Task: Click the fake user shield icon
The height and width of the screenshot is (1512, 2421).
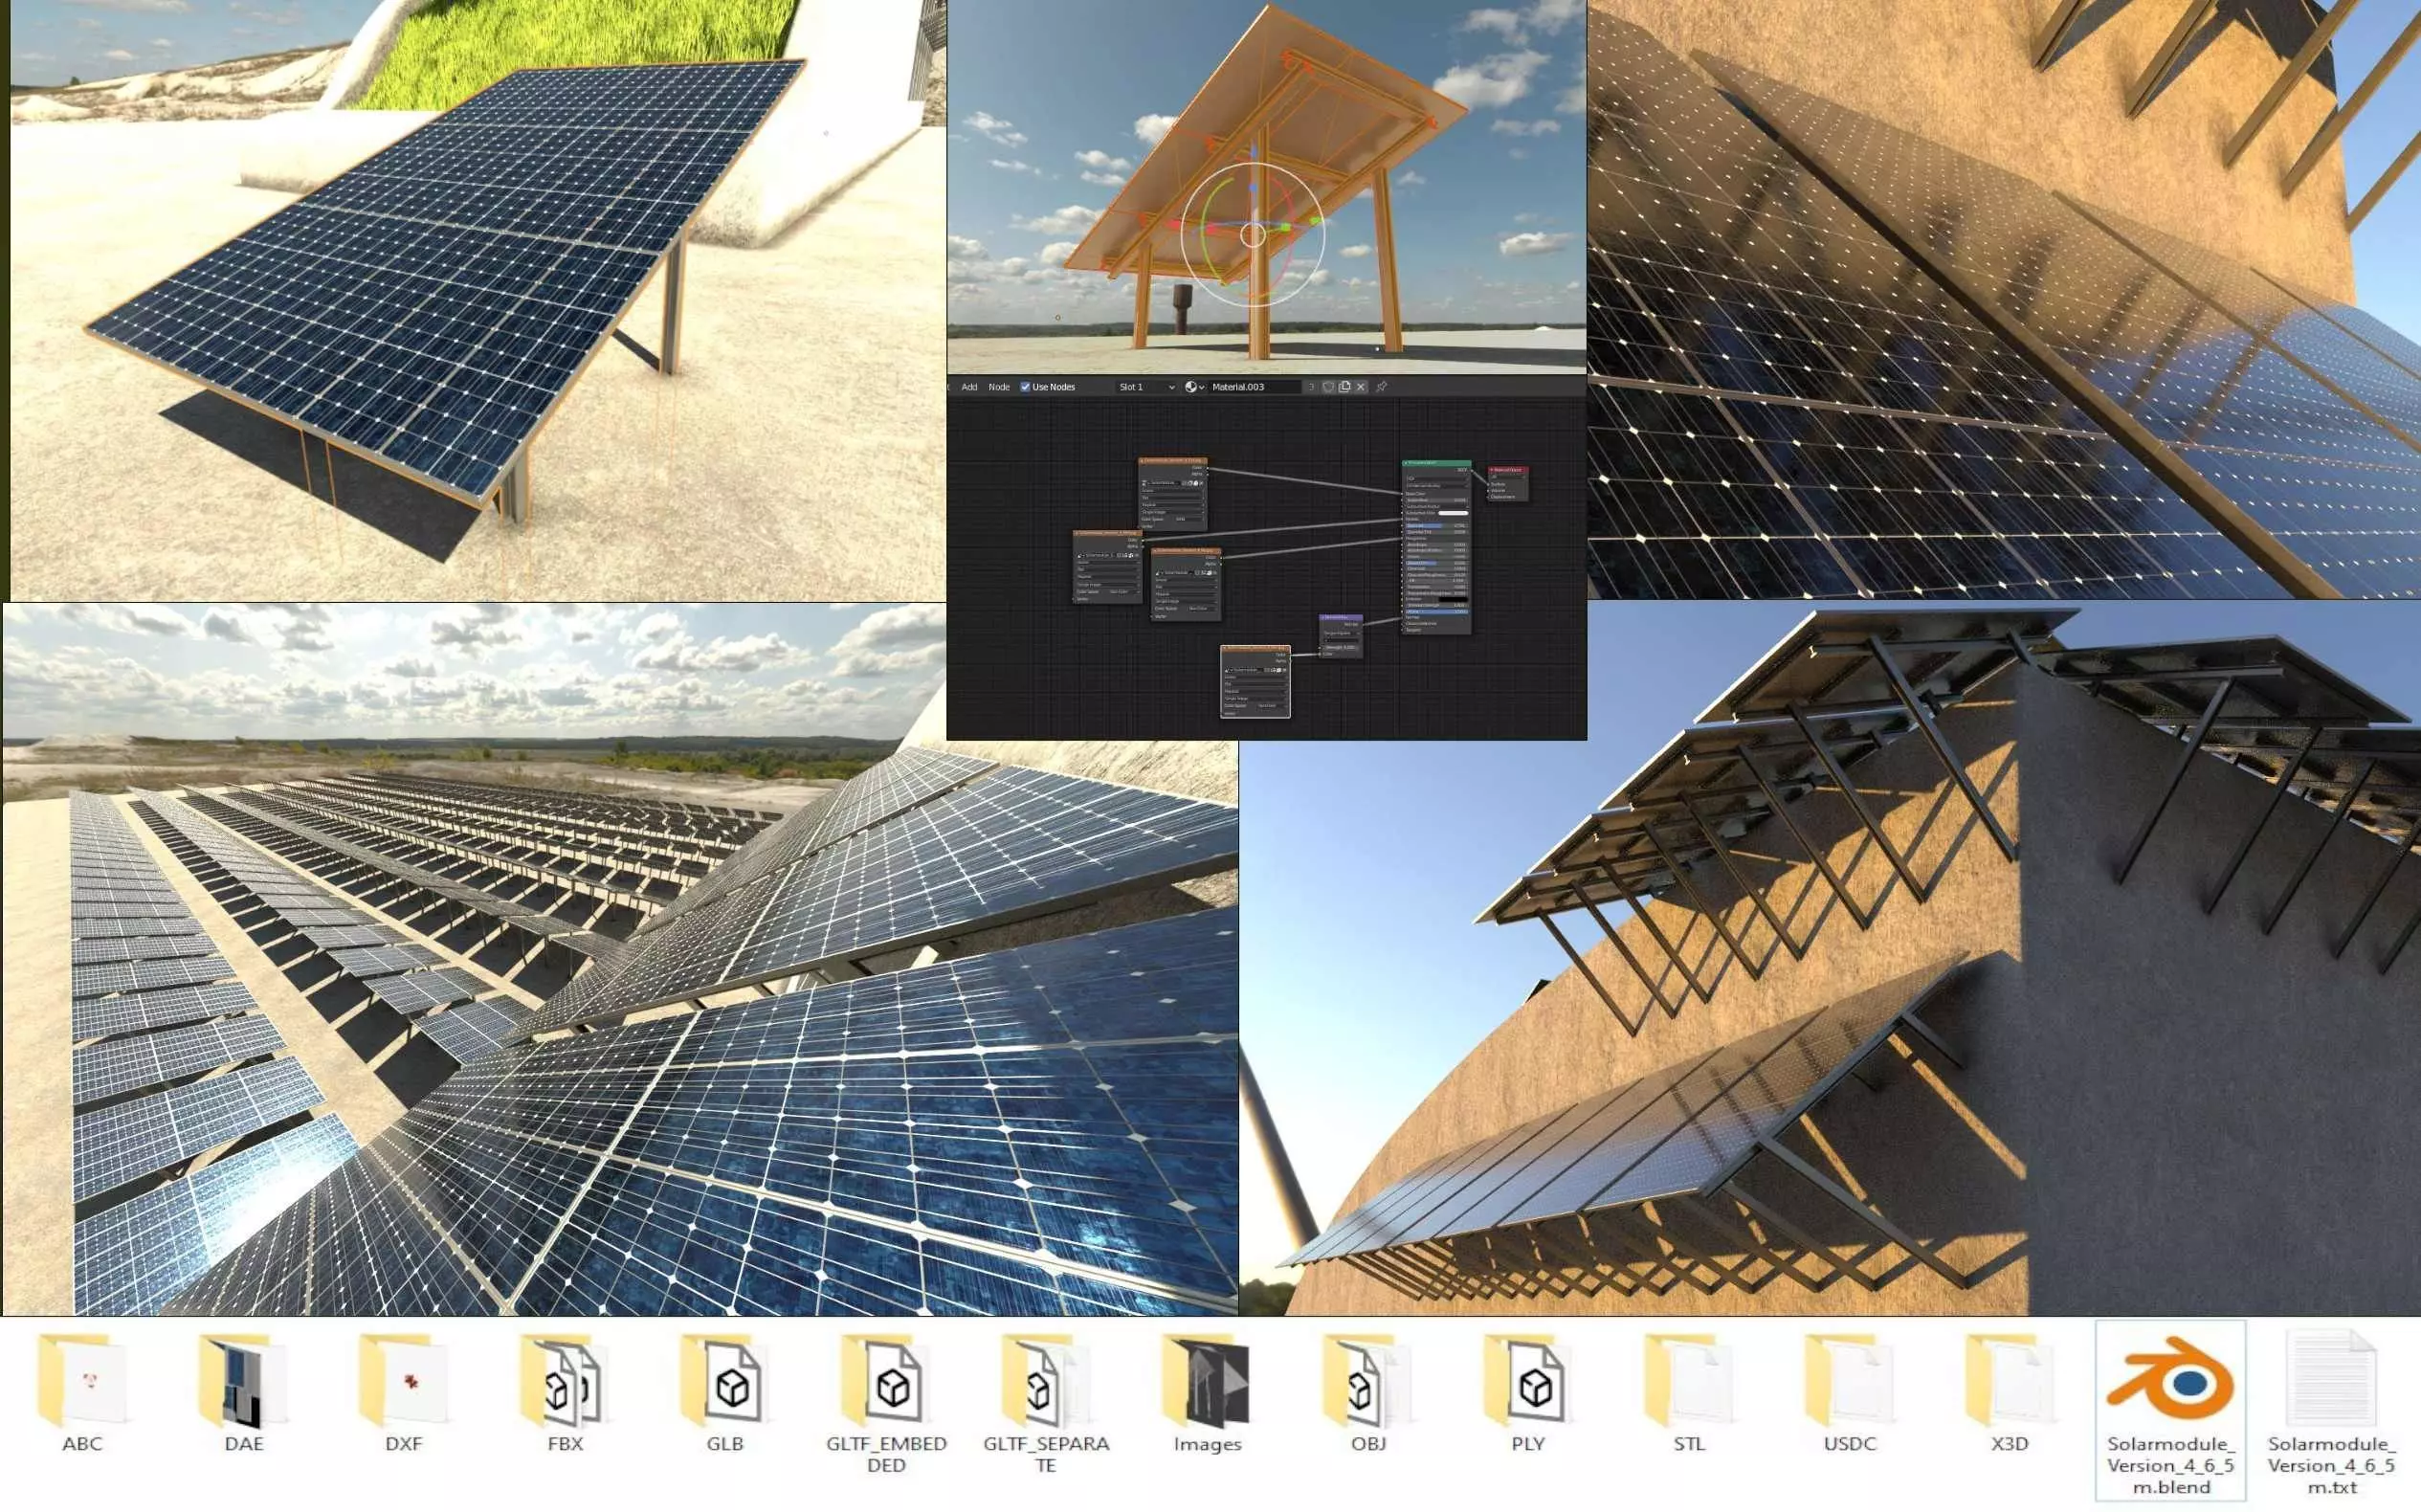Action: tap(1328, 387)
